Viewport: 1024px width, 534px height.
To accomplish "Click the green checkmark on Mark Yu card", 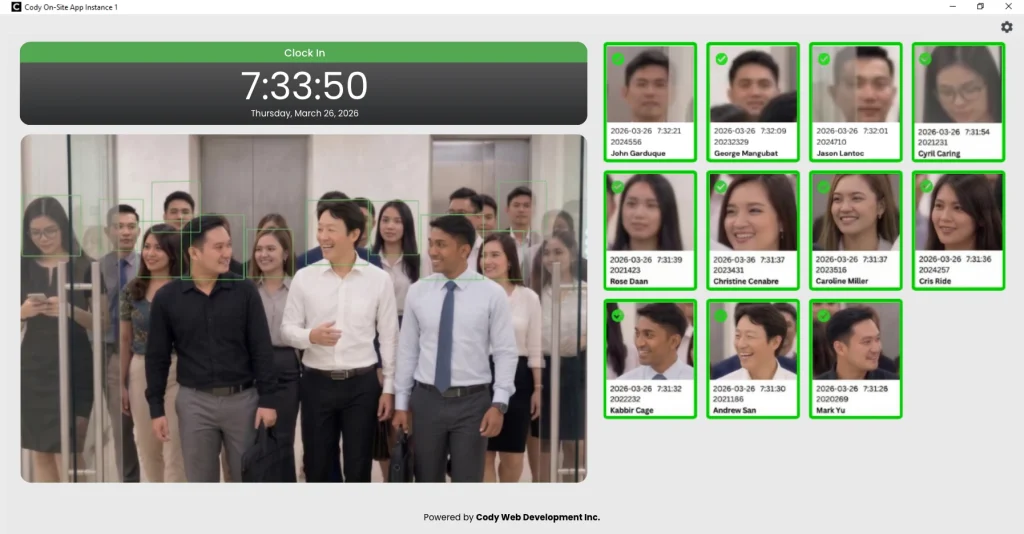I will [x=824, y=316].
